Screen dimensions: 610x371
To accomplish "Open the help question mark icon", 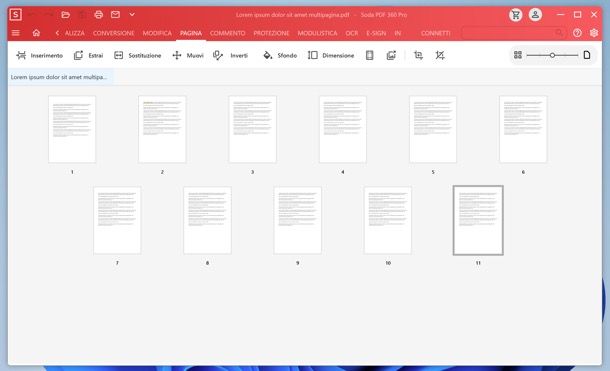I will click(x=577, y=33).
